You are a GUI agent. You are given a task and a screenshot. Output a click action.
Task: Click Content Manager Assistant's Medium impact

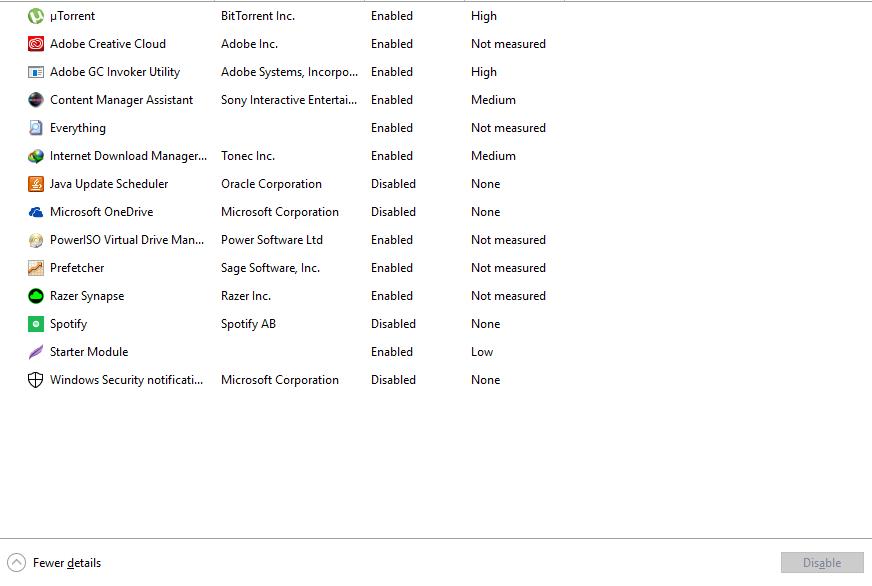(x=493, y=100)
